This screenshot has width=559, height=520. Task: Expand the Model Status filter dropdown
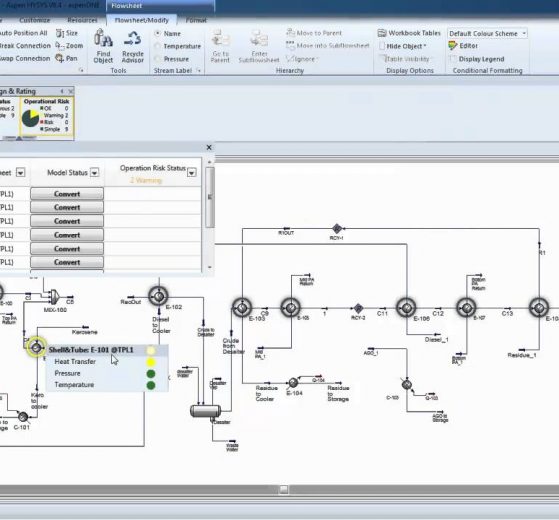pos(94,173)
